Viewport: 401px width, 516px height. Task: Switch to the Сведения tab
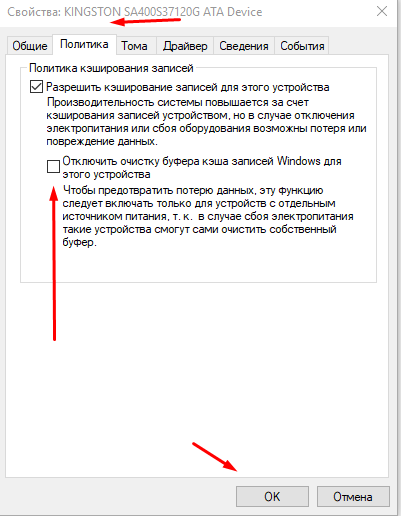(x=244, y=46)
